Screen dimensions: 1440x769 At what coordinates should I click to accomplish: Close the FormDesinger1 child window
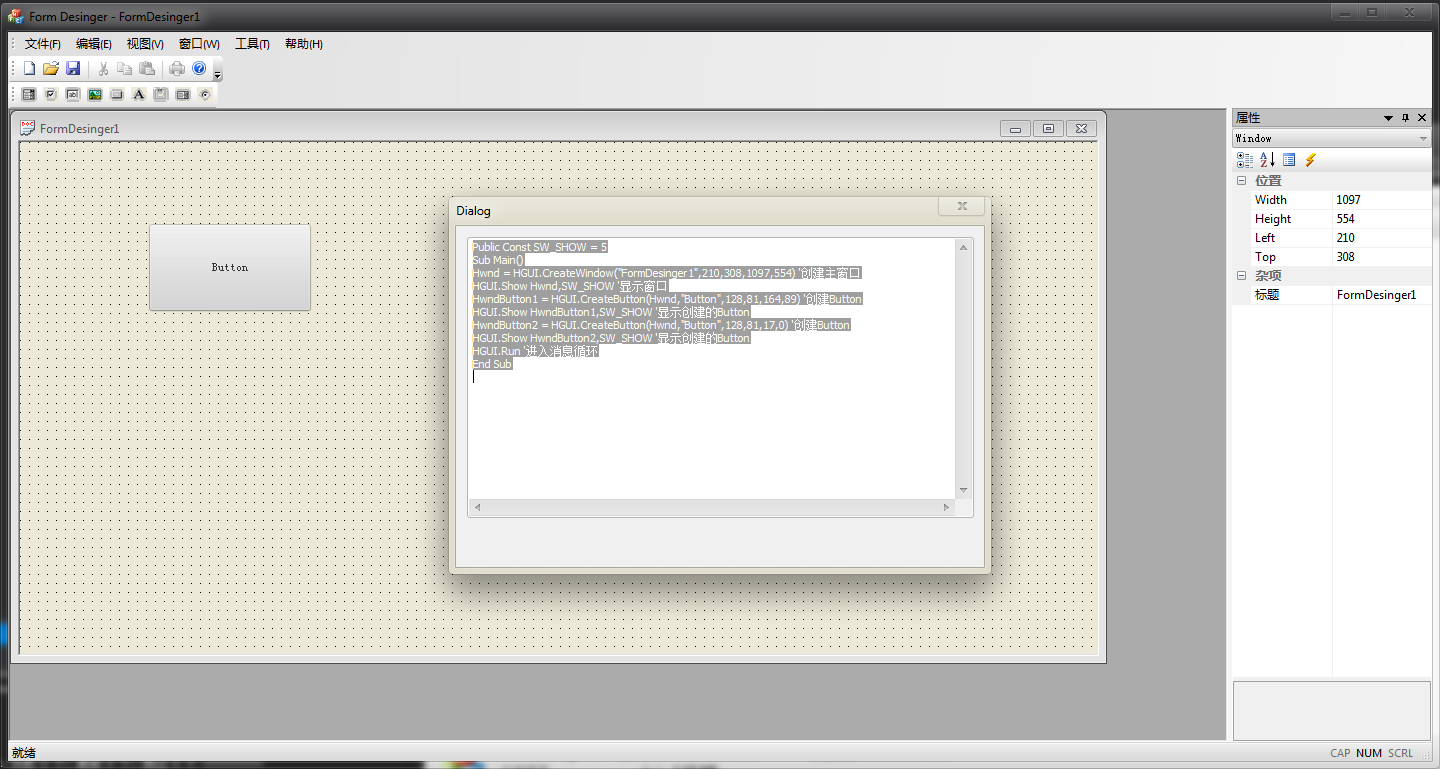point(1081,128)
